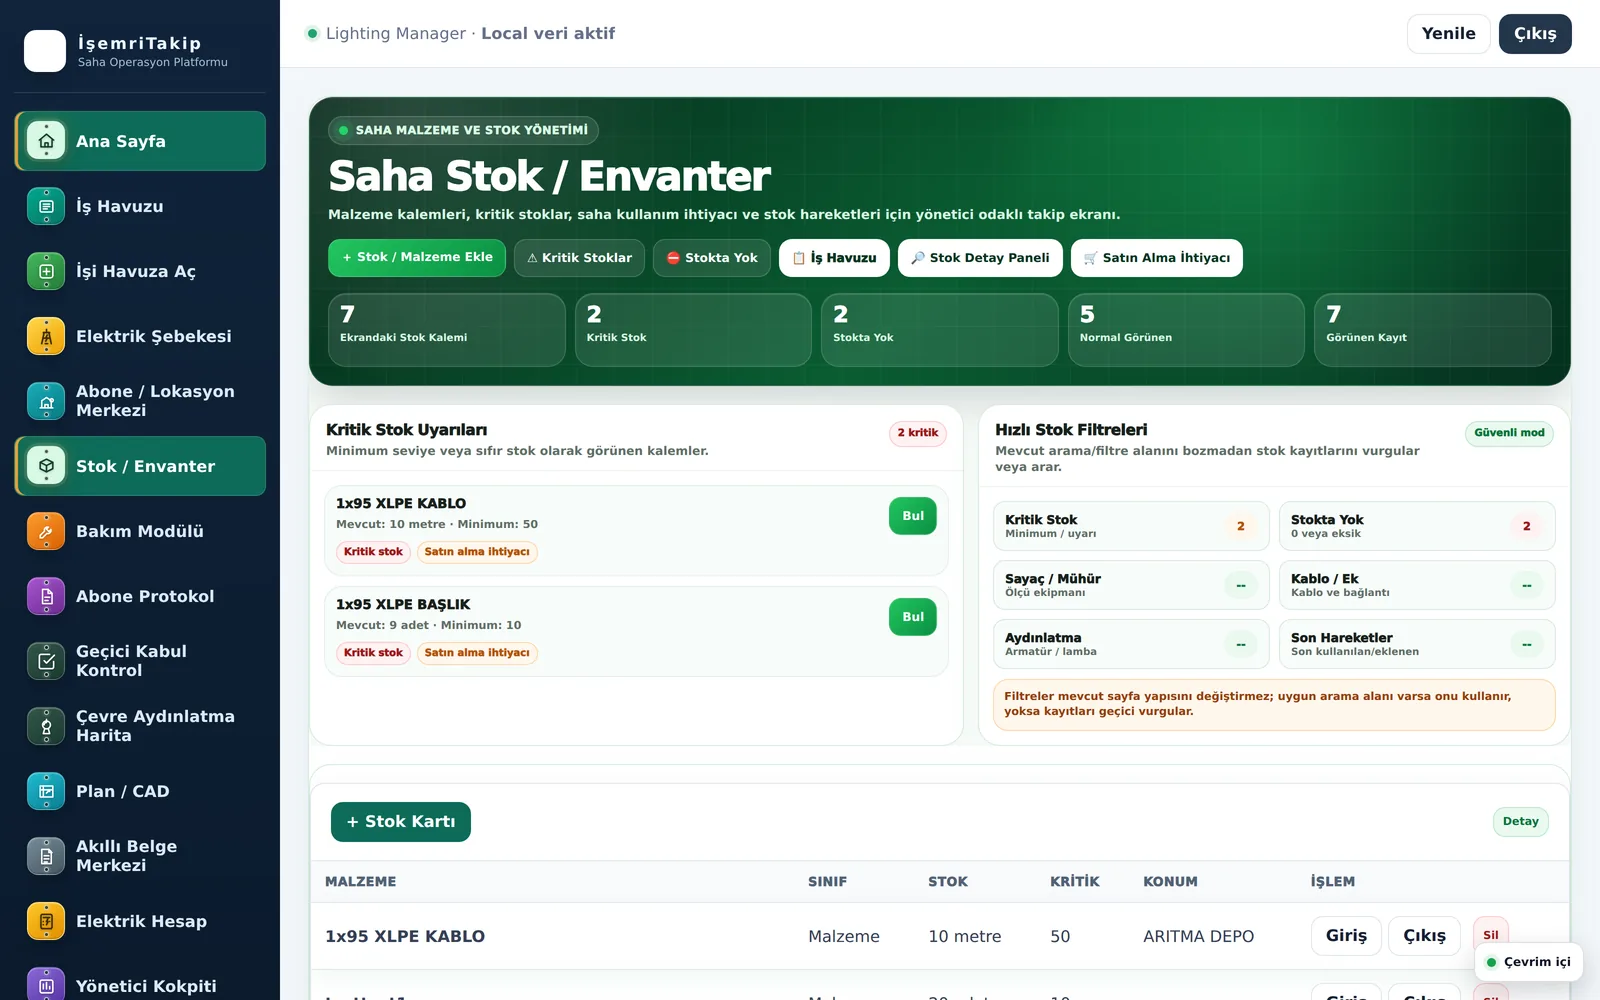Click the STOK column header
Screen dimensions: 1600x1000
(948, 882)
